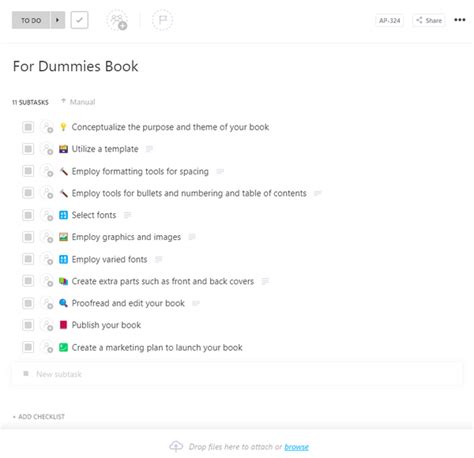Click the cloud upload icon

pos(176,446)
